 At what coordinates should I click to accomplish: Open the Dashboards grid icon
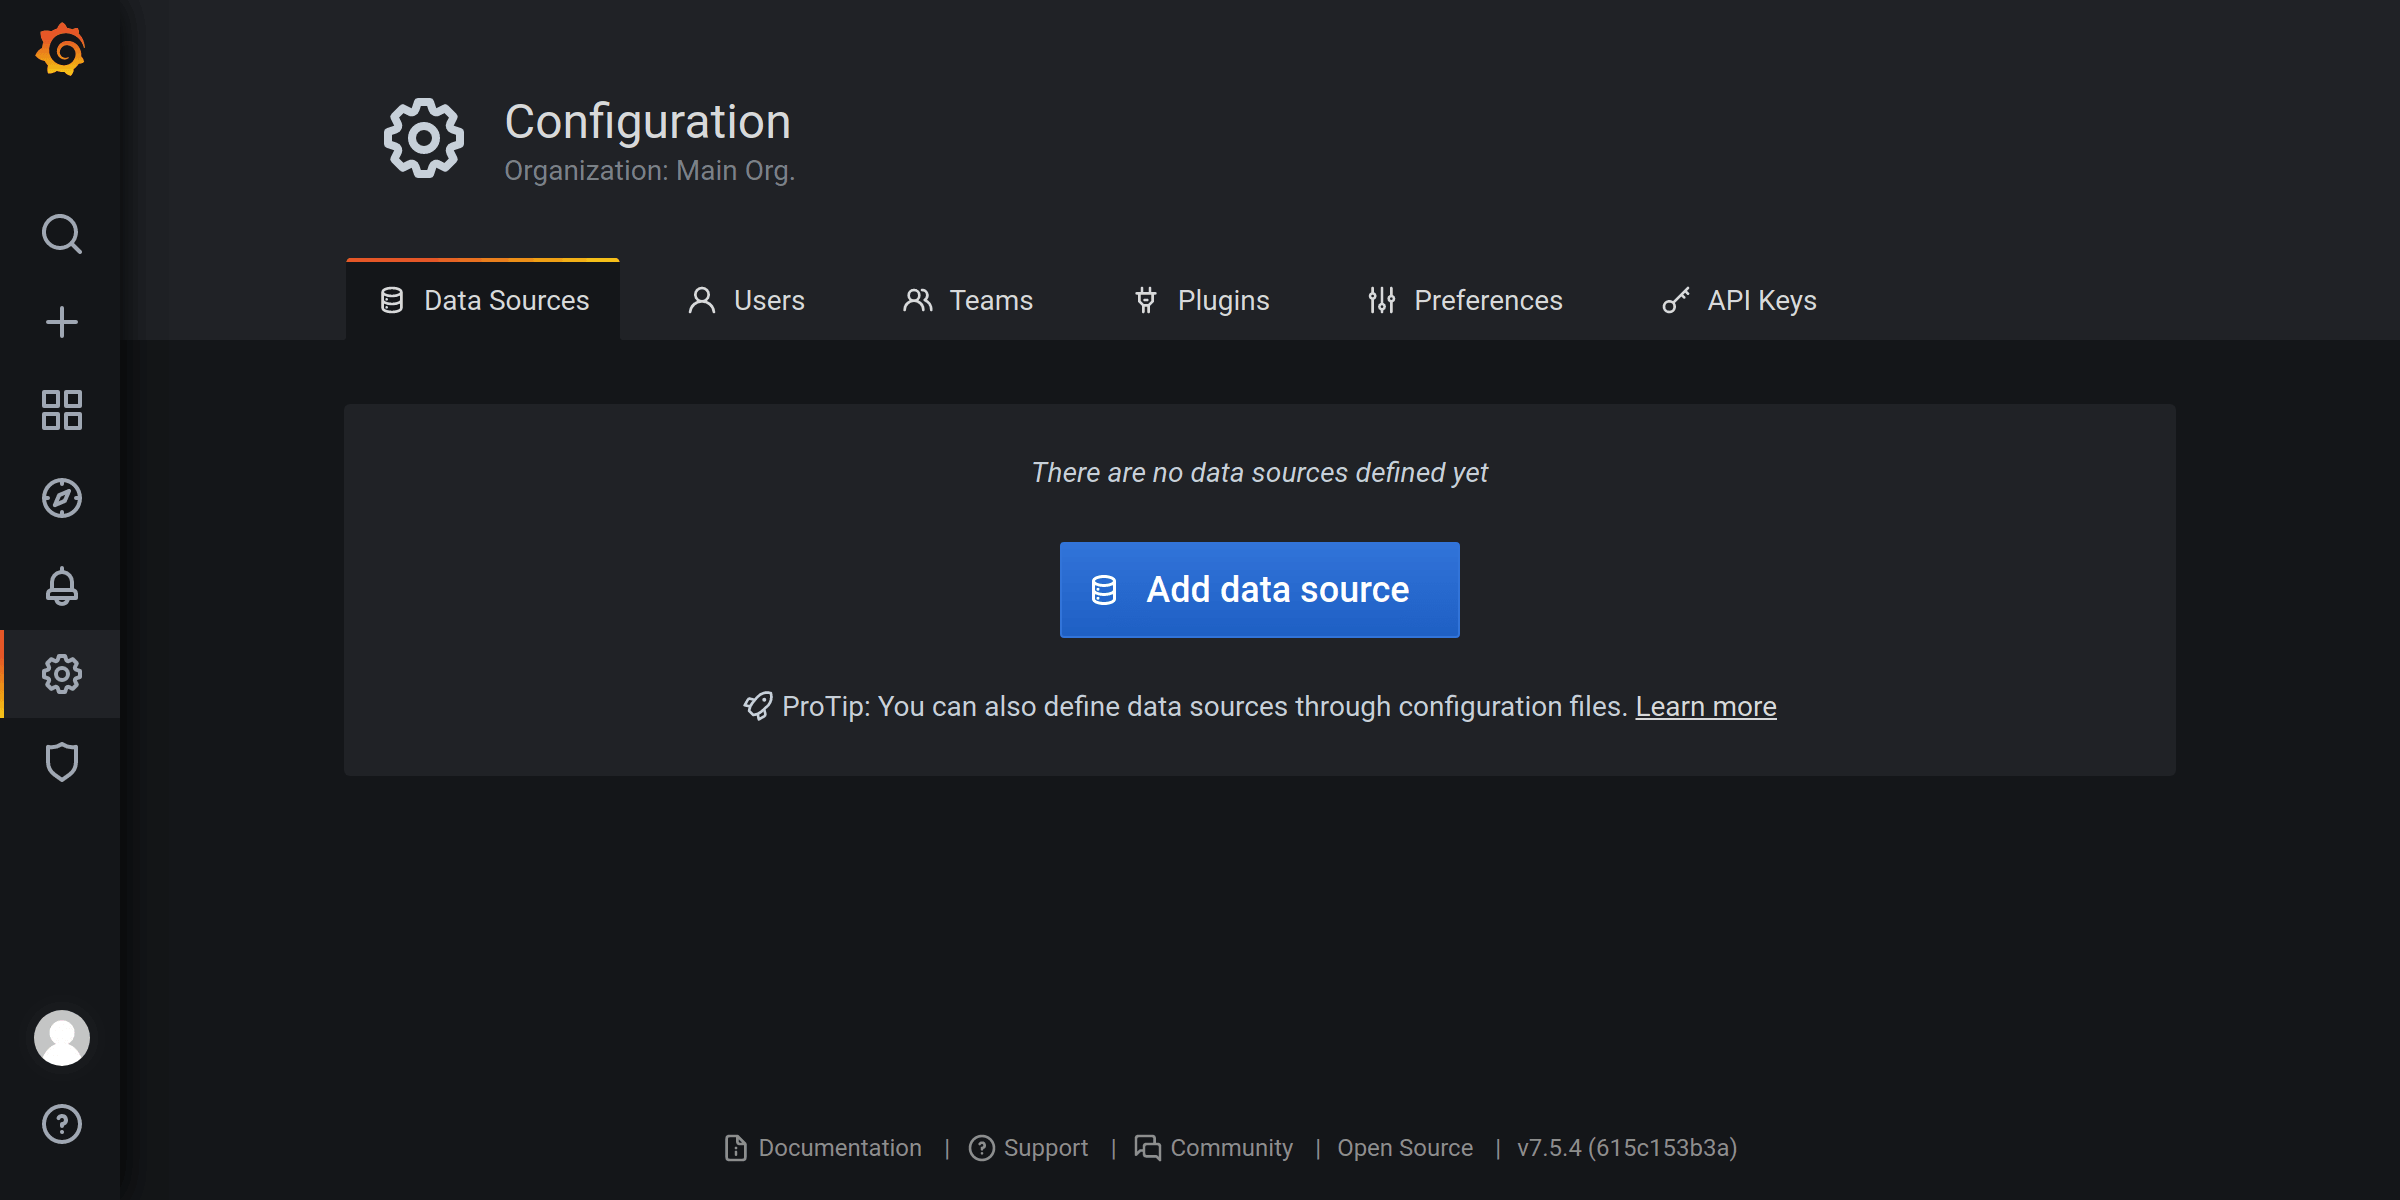coord(61,409)
